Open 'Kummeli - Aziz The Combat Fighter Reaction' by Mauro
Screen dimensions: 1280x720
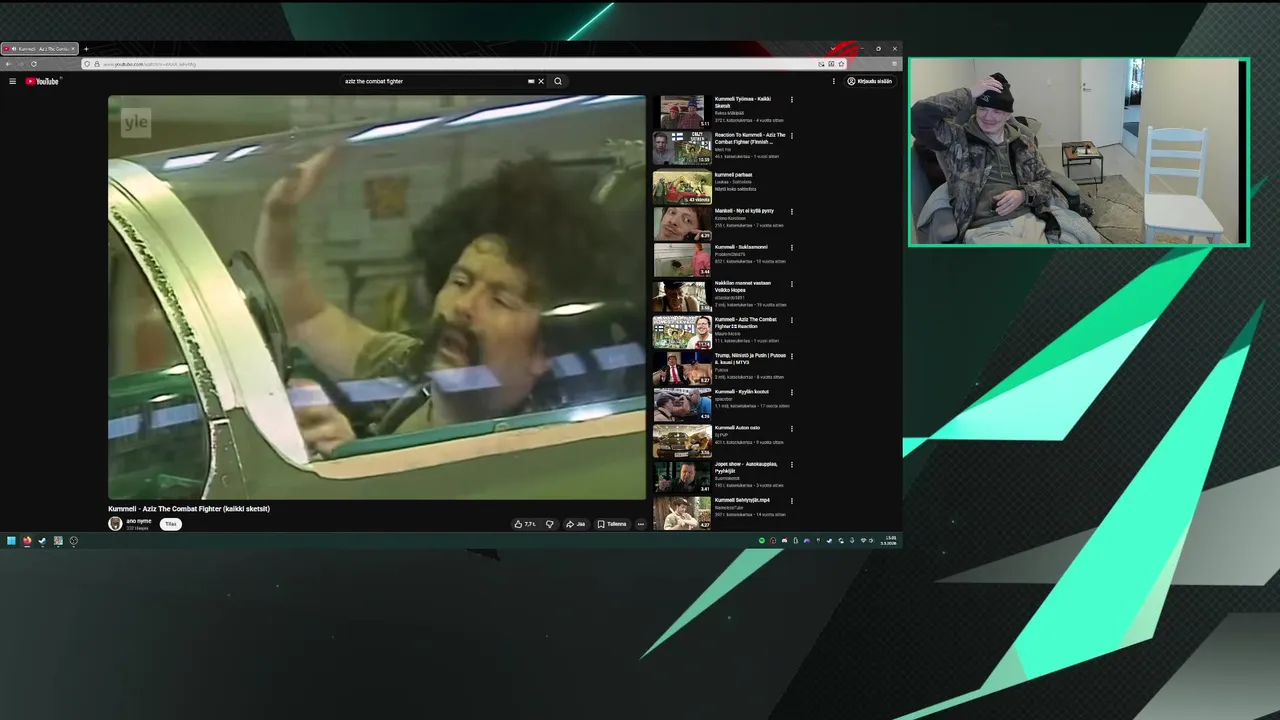point(745,322)
